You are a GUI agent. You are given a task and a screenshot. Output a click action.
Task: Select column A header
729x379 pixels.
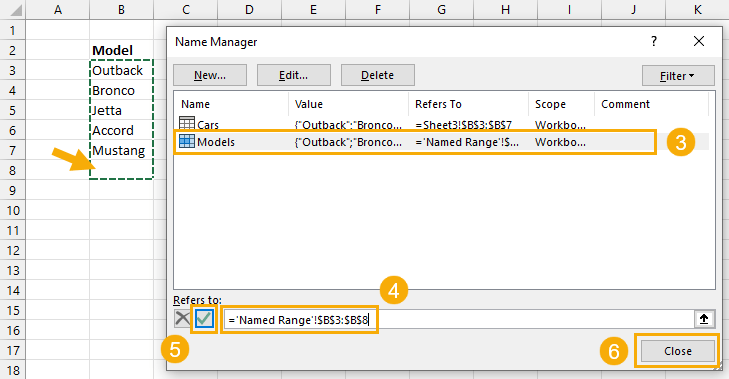[58, 10]
